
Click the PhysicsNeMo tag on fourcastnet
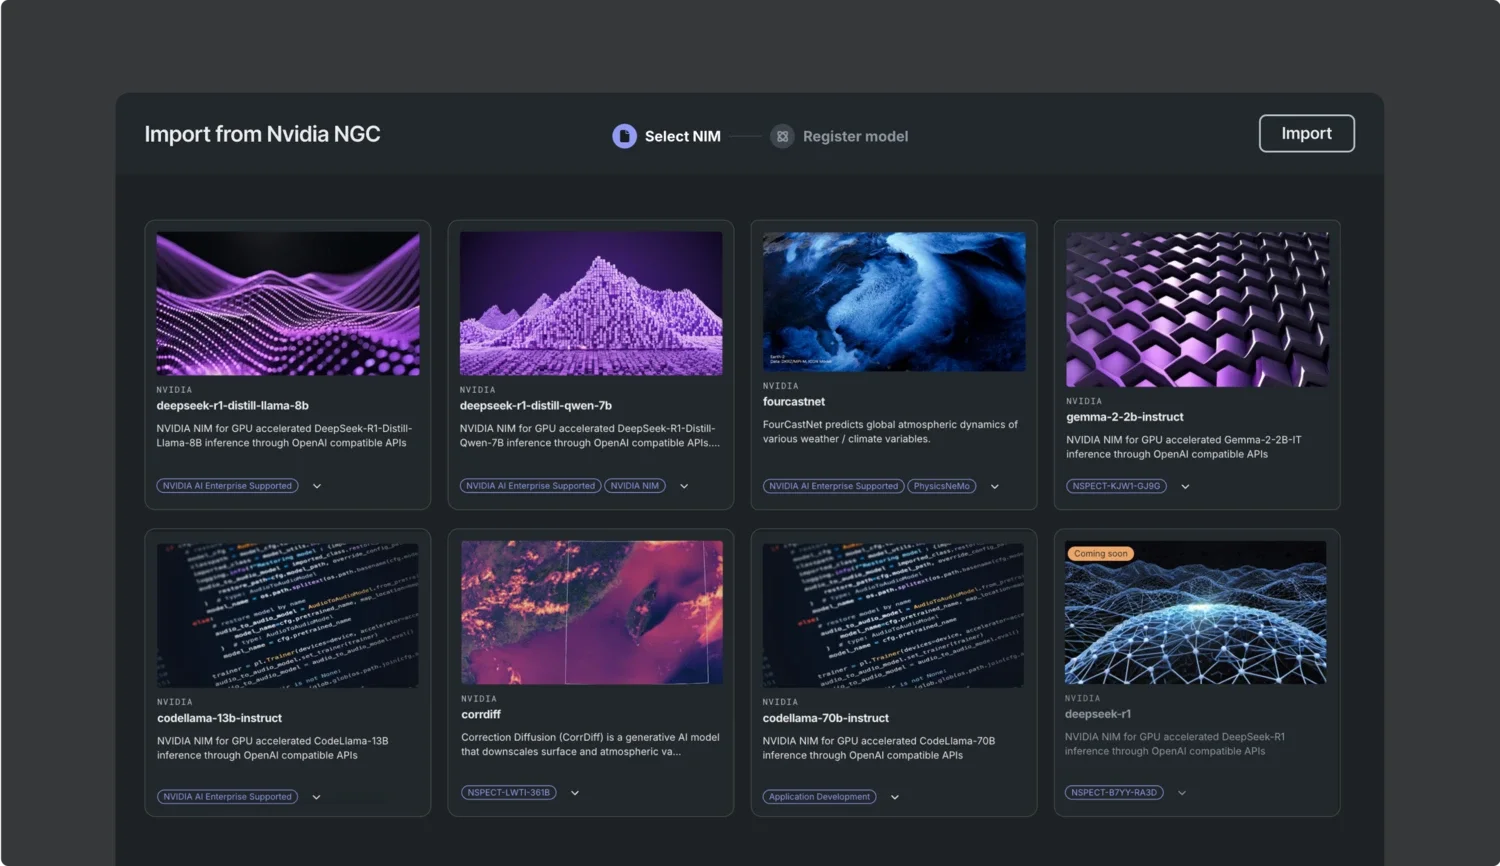pos(941,486)
